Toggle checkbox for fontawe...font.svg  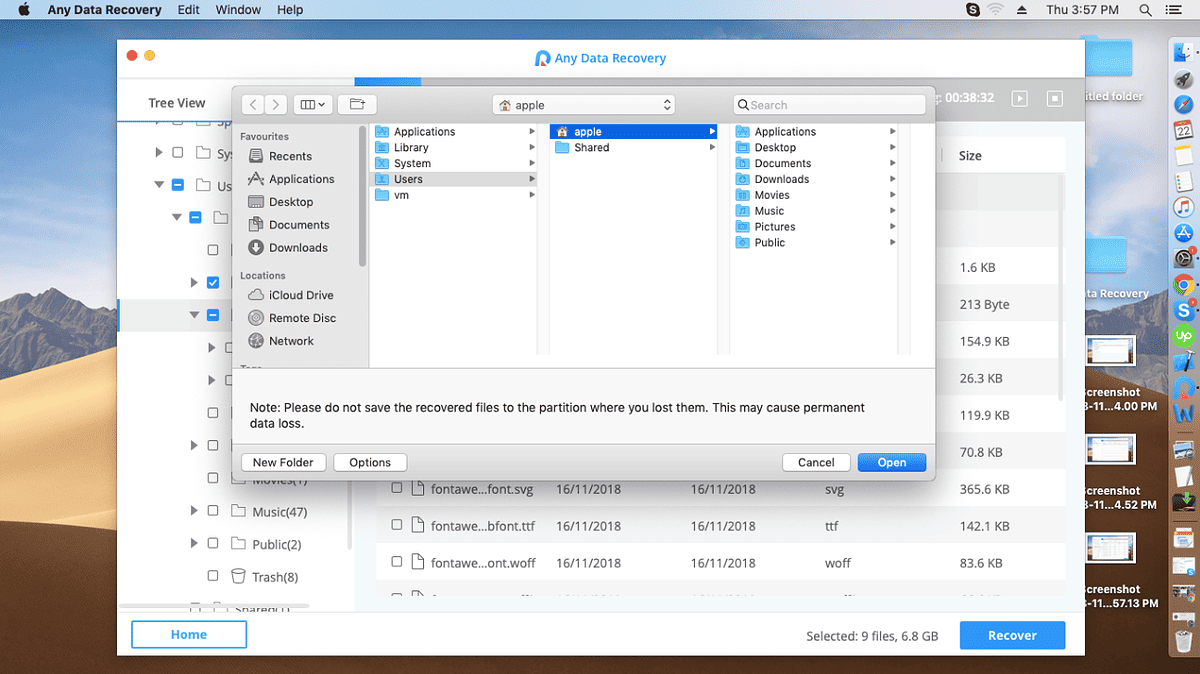click(x=397, y=488)
